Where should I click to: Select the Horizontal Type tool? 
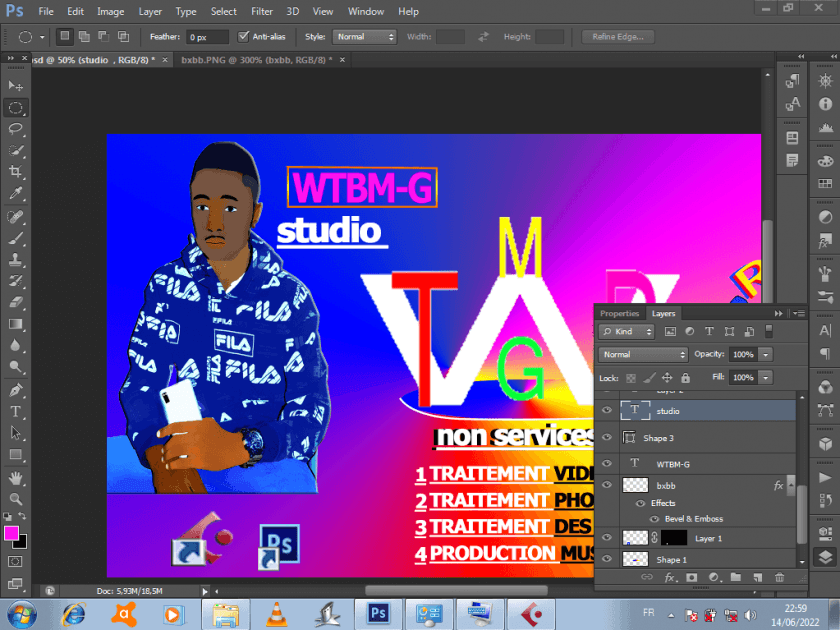[x=16, y=411]
